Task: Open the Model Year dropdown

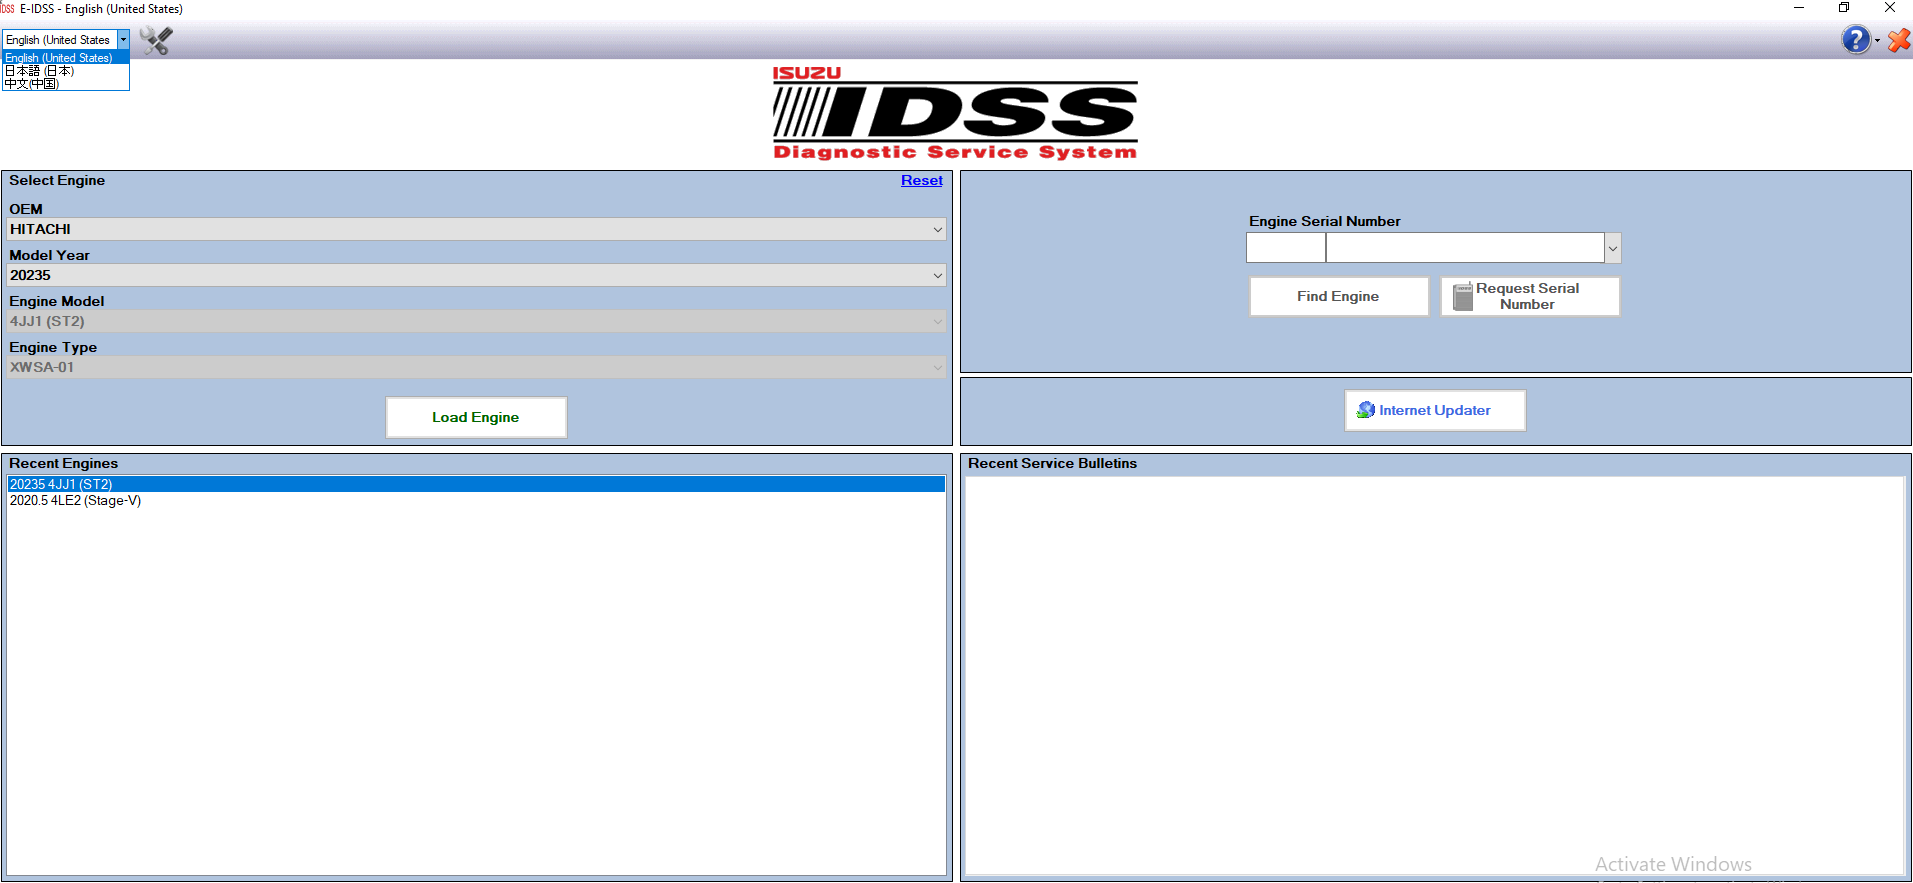Action: (x=937, y=276)
